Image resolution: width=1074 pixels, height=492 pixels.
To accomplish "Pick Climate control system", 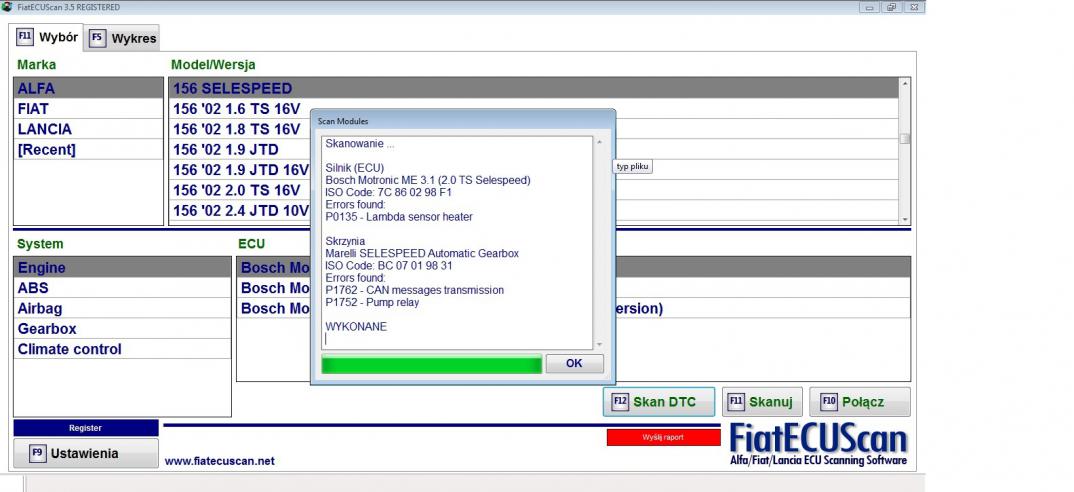I will pos(122,349).
